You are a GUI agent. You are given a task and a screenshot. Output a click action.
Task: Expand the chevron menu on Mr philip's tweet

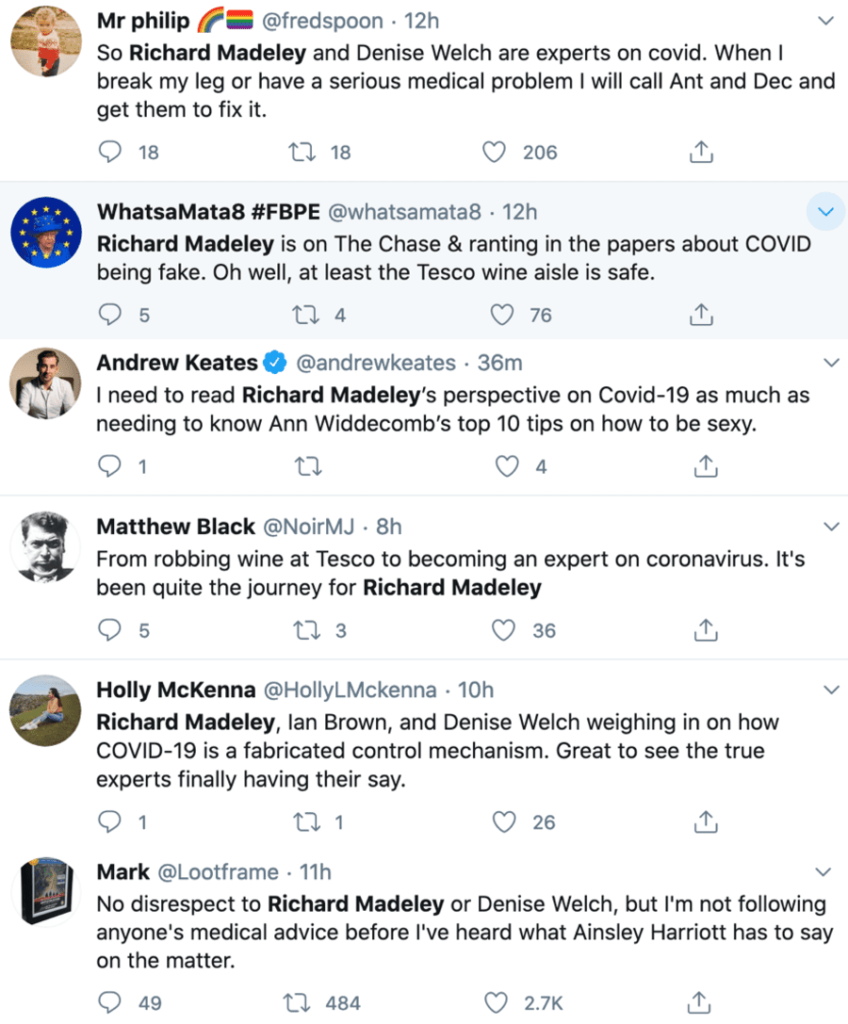[826, 21]
